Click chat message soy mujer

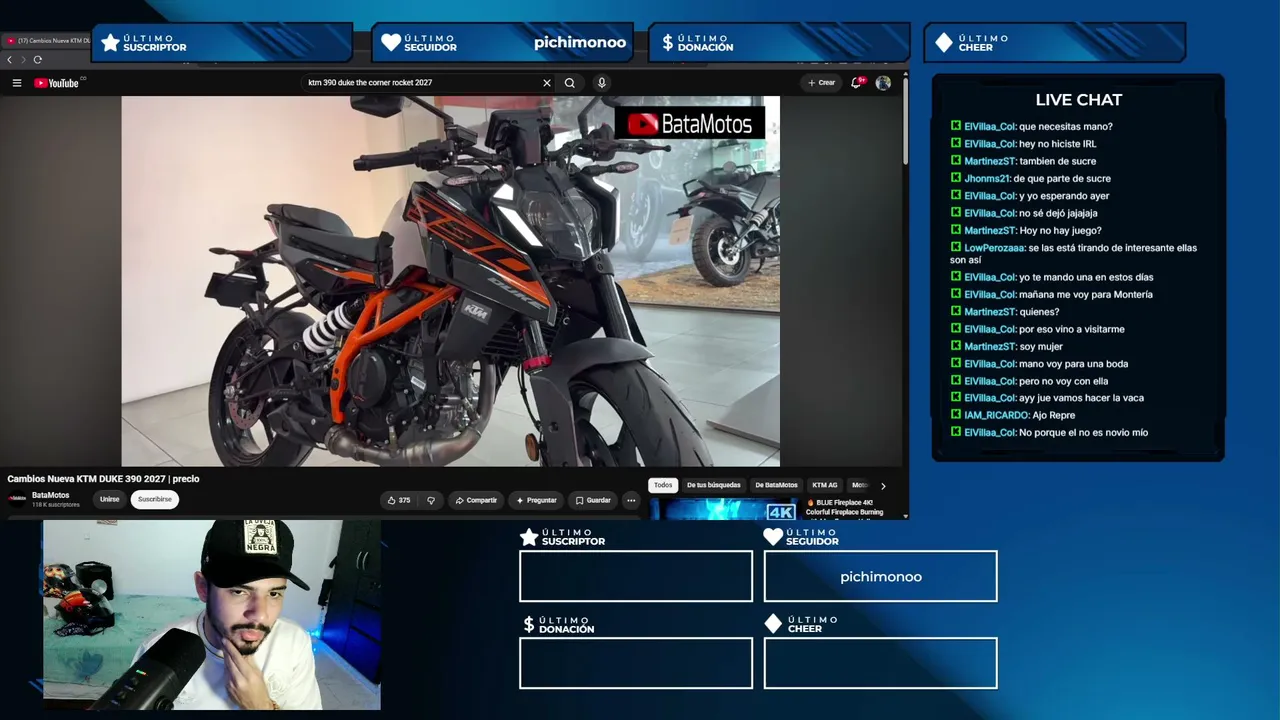tap(1042, 346)
